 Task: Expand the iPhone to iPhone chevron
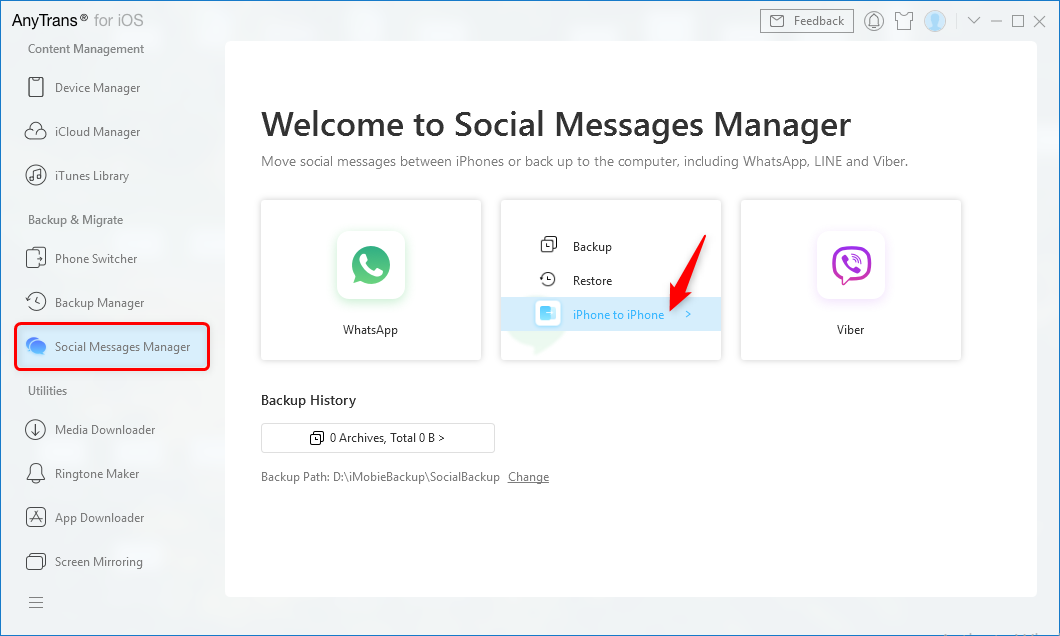click(x=688, y=314)
